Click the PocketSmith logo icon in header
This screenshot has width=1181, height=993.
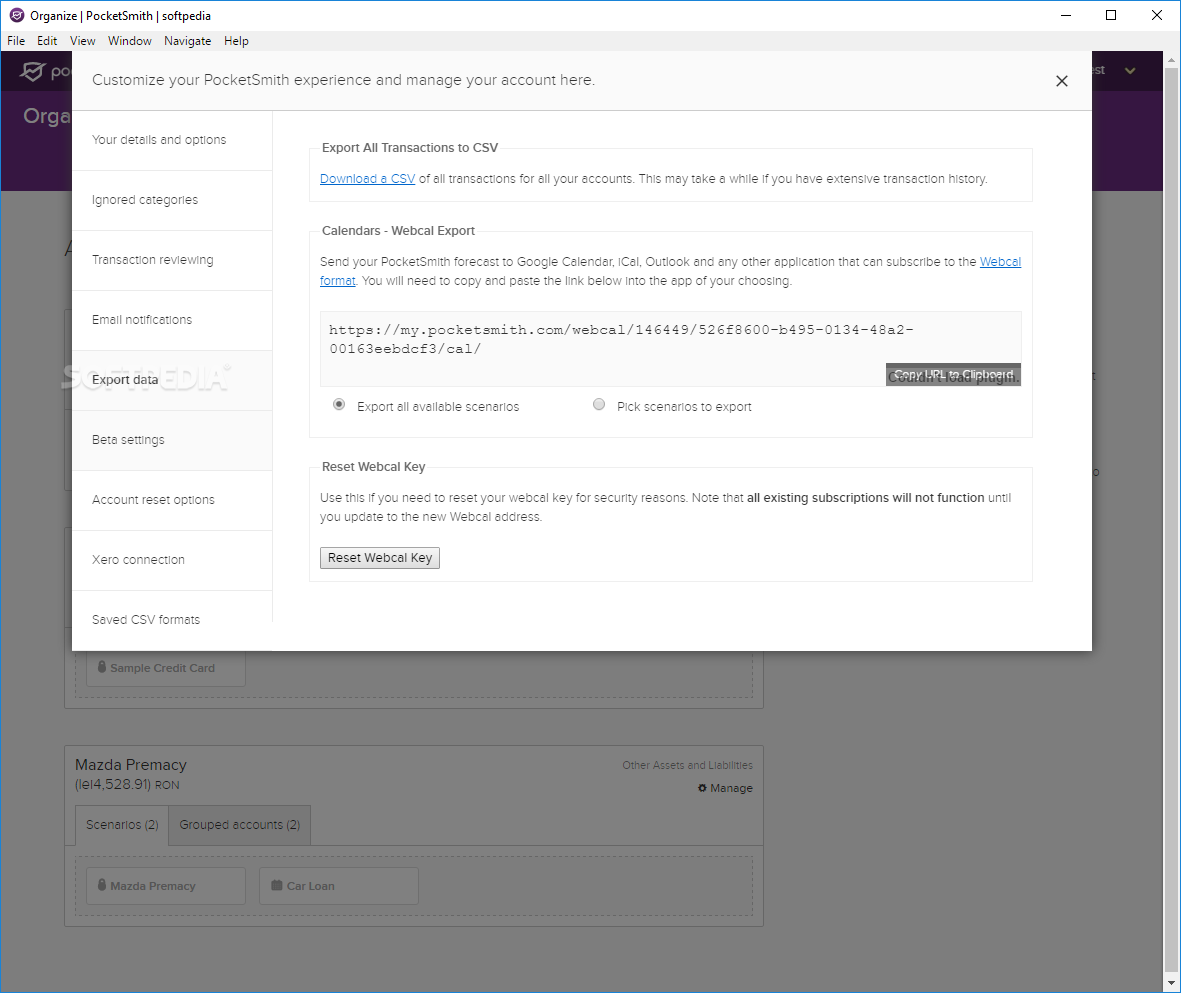[32, 71]
